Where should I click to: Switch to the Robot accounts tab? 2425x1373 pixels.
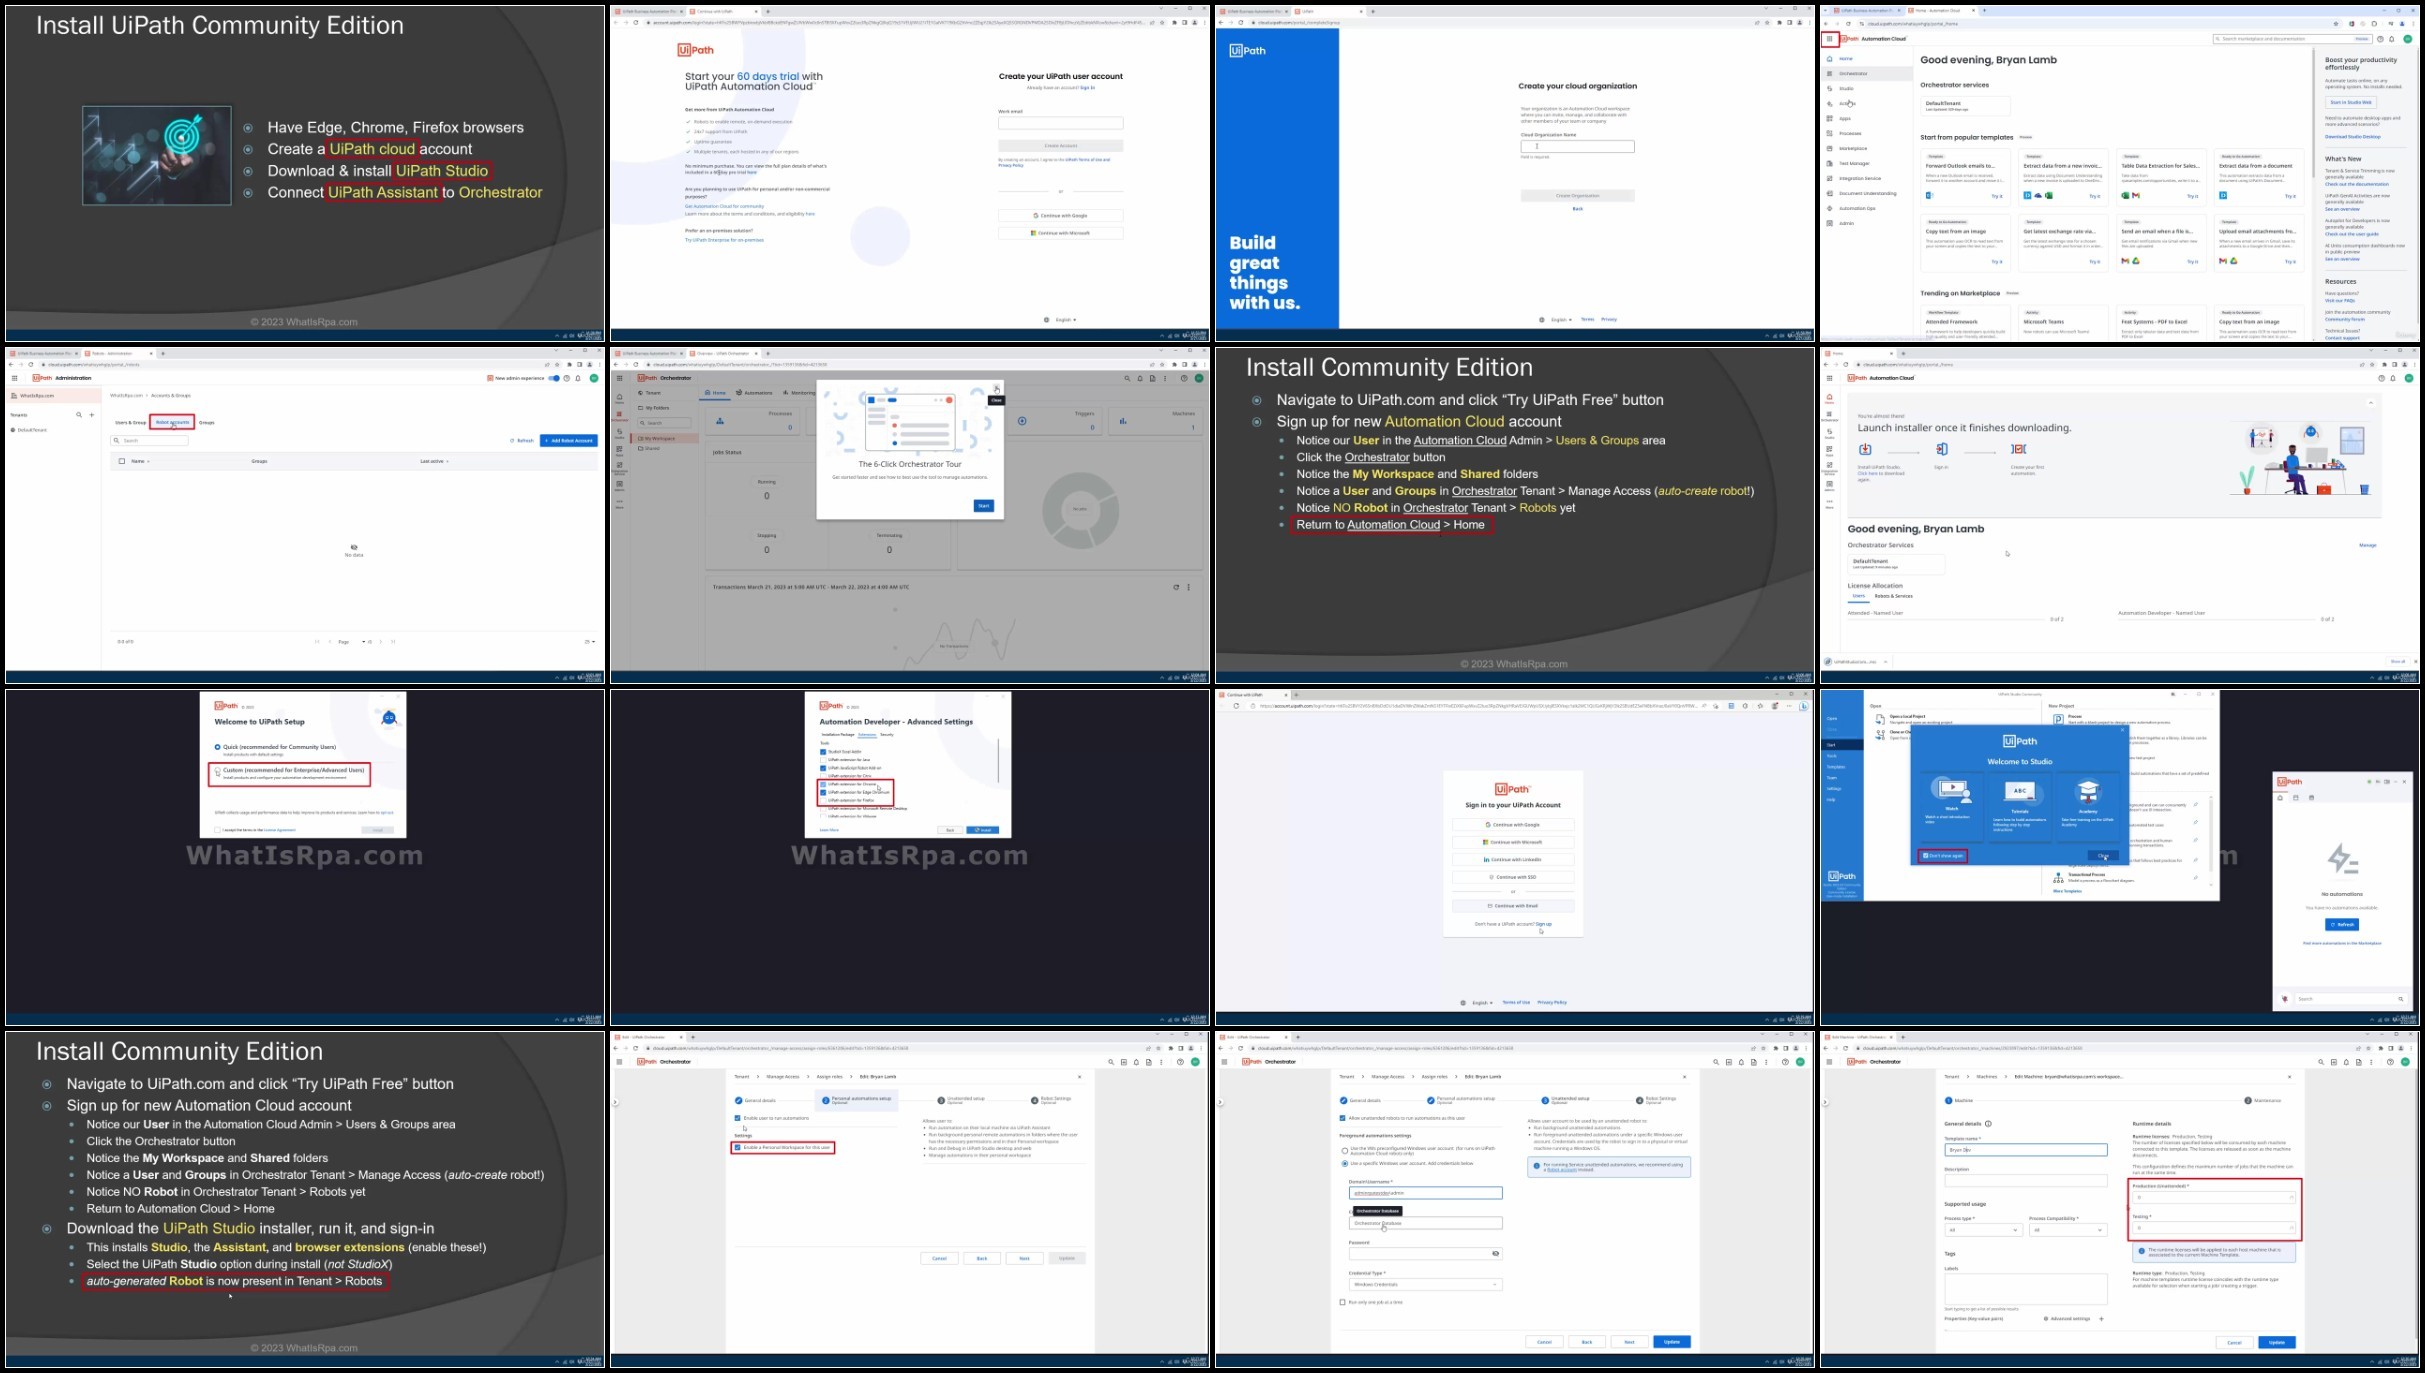click(172, 423)
